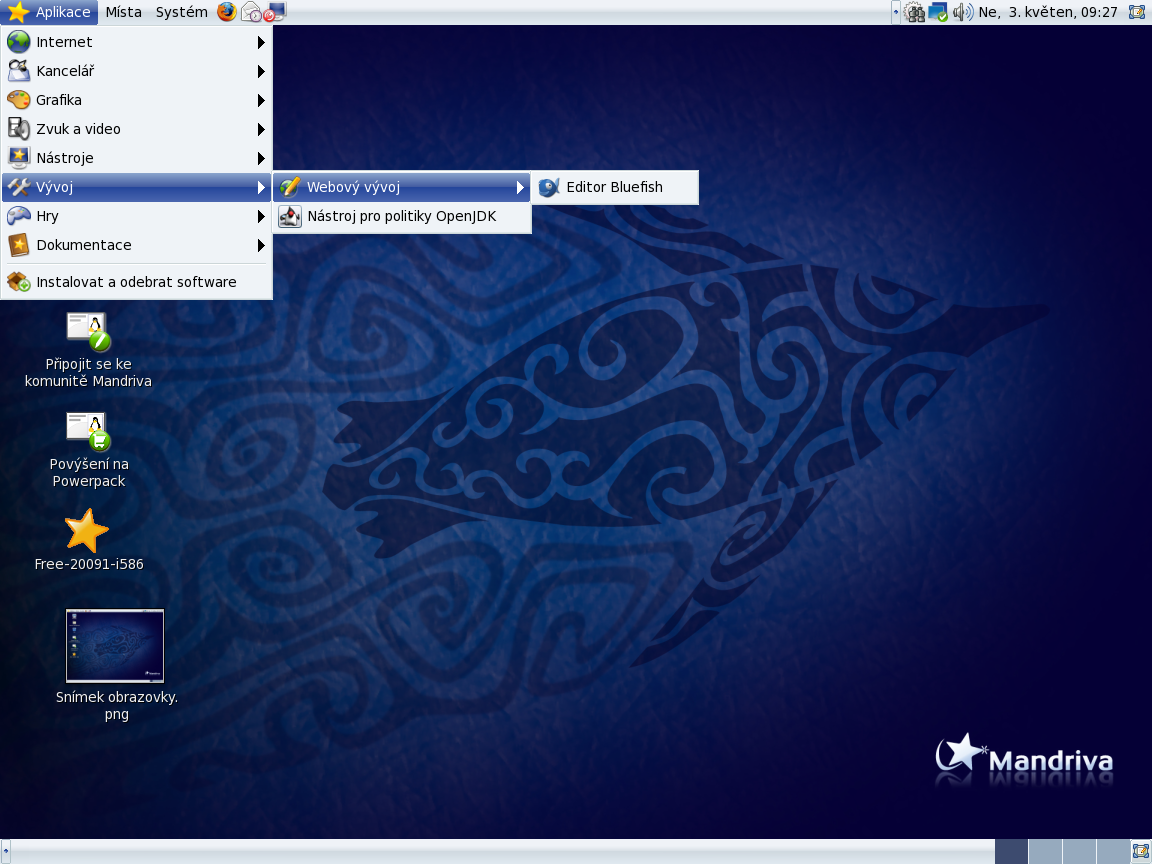Open the clock showing Ne, 3. květen, 09:27
Image resolution: width=1152 pixels, height=864 pixels.
pyautogui.click(x=1048, y=12)
